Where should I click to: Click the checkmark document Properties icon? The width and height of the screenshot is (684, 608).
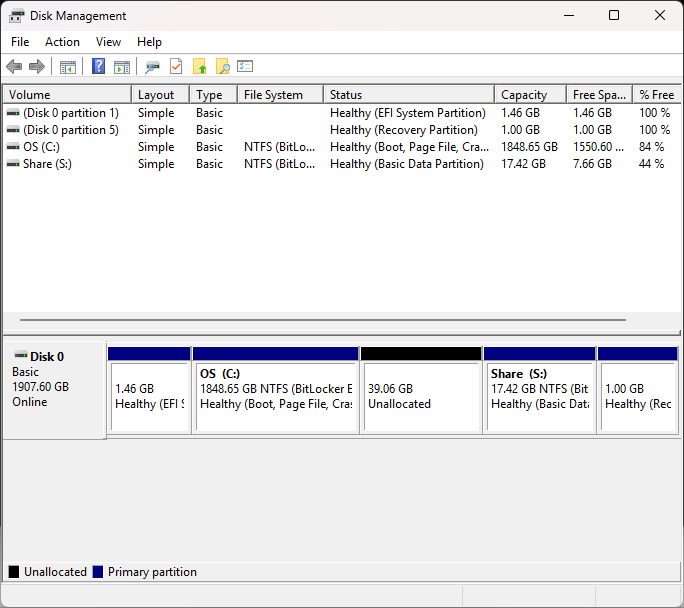[x=176, y=67]
